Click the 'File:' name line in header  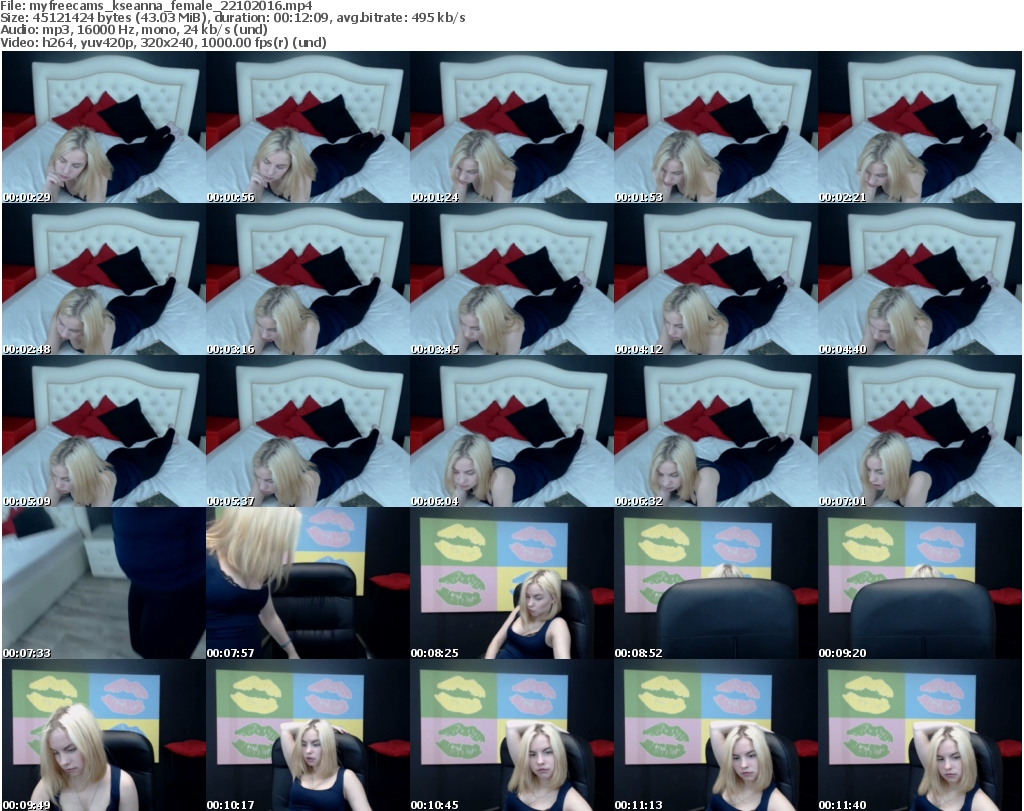pos(156,5)
